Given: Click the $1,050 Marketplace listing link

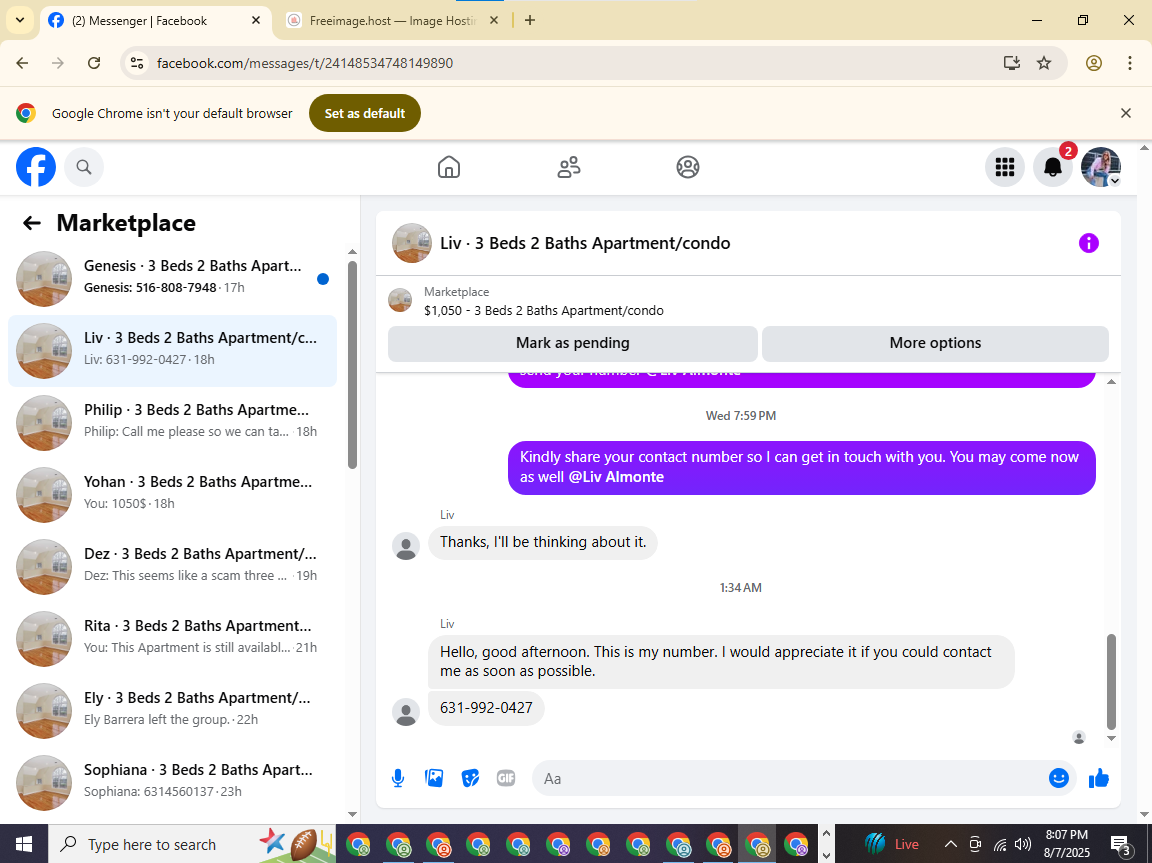Looking at the screenshot, I should 543,311.
